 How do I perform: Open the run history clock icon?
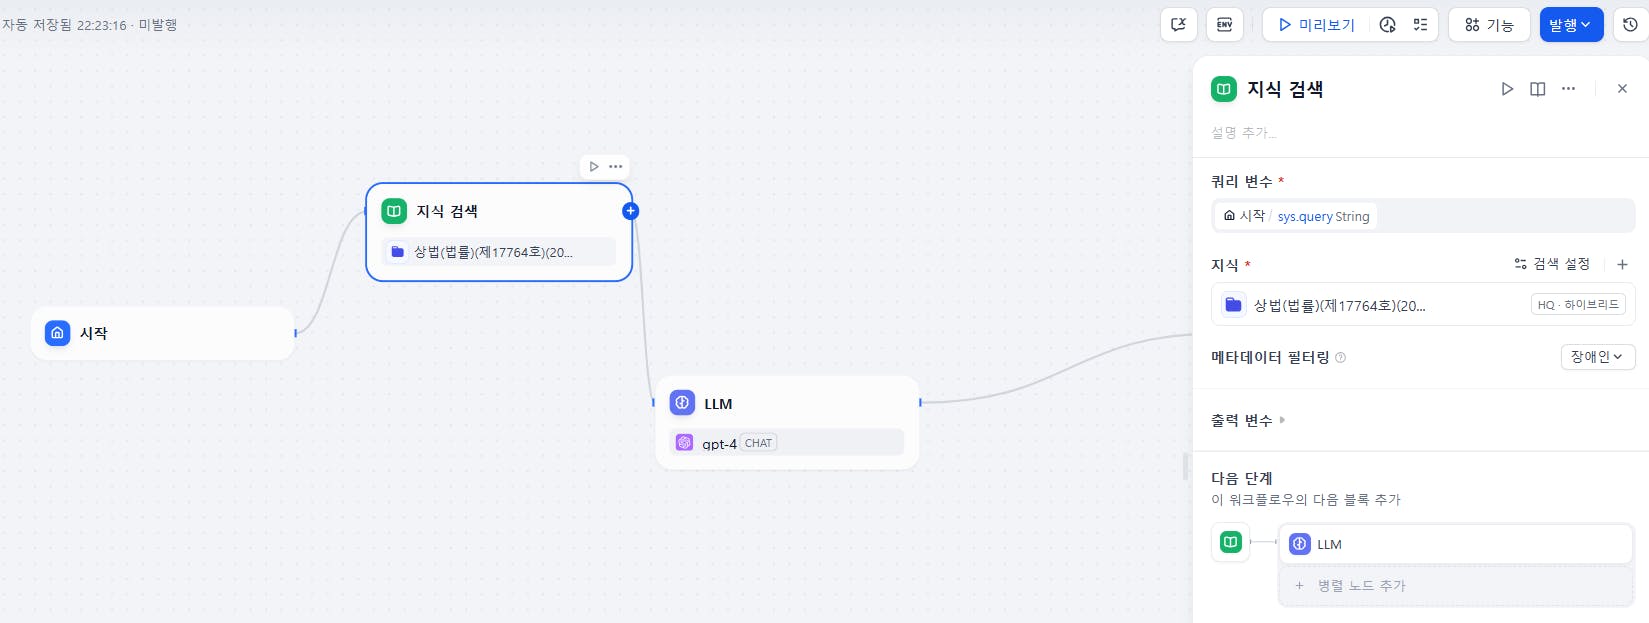tap(1387, 25)
